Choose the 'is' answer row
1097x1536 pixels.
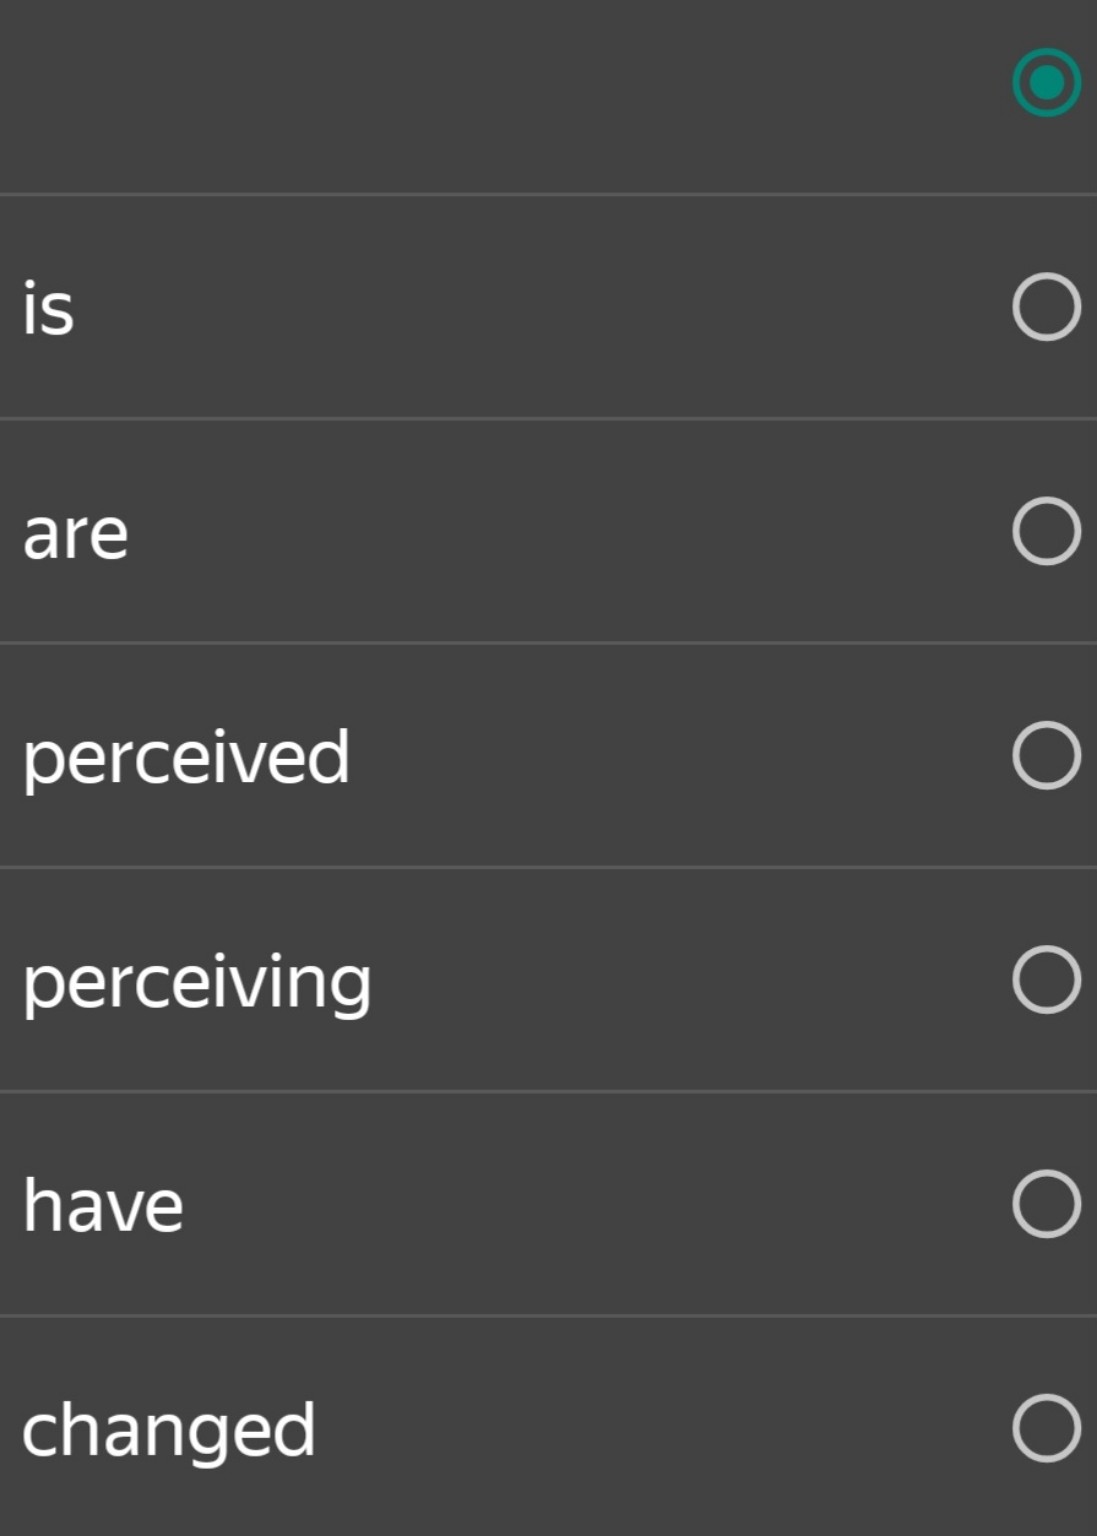click(x=500, y=307)
